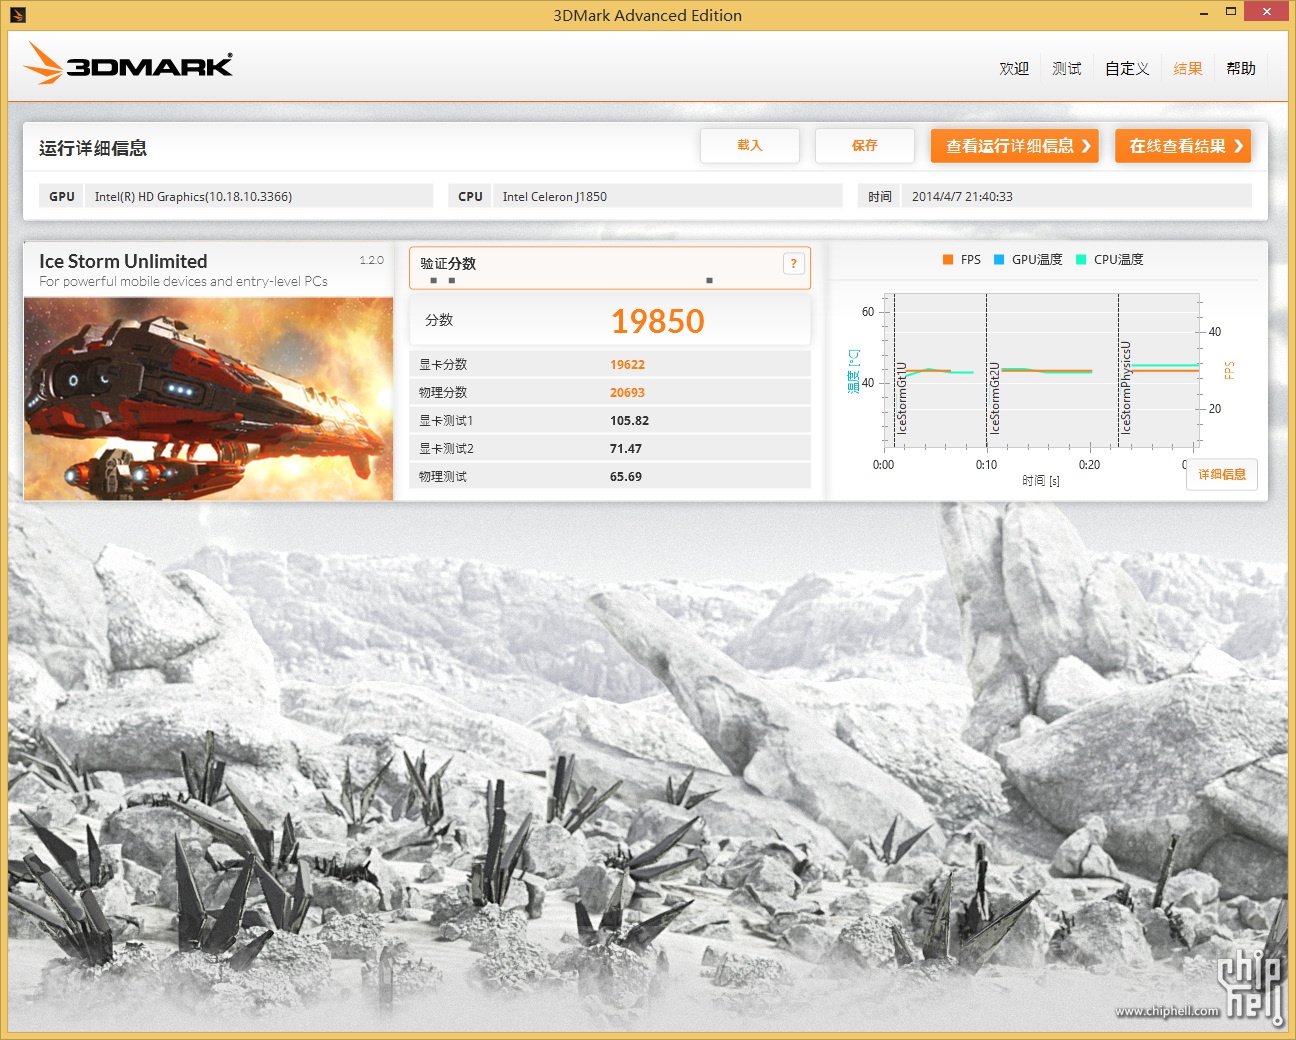Screen dimensions: 1296x1040
Task: Click the overall score 19850
Action: coord(658,321)
